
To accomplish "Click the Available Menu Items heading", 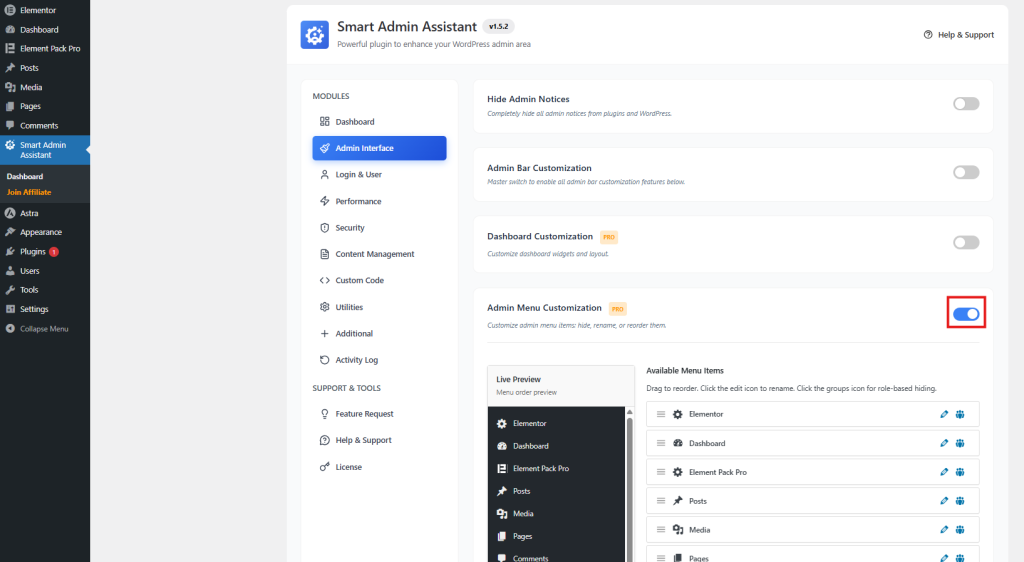I will 684,371.
